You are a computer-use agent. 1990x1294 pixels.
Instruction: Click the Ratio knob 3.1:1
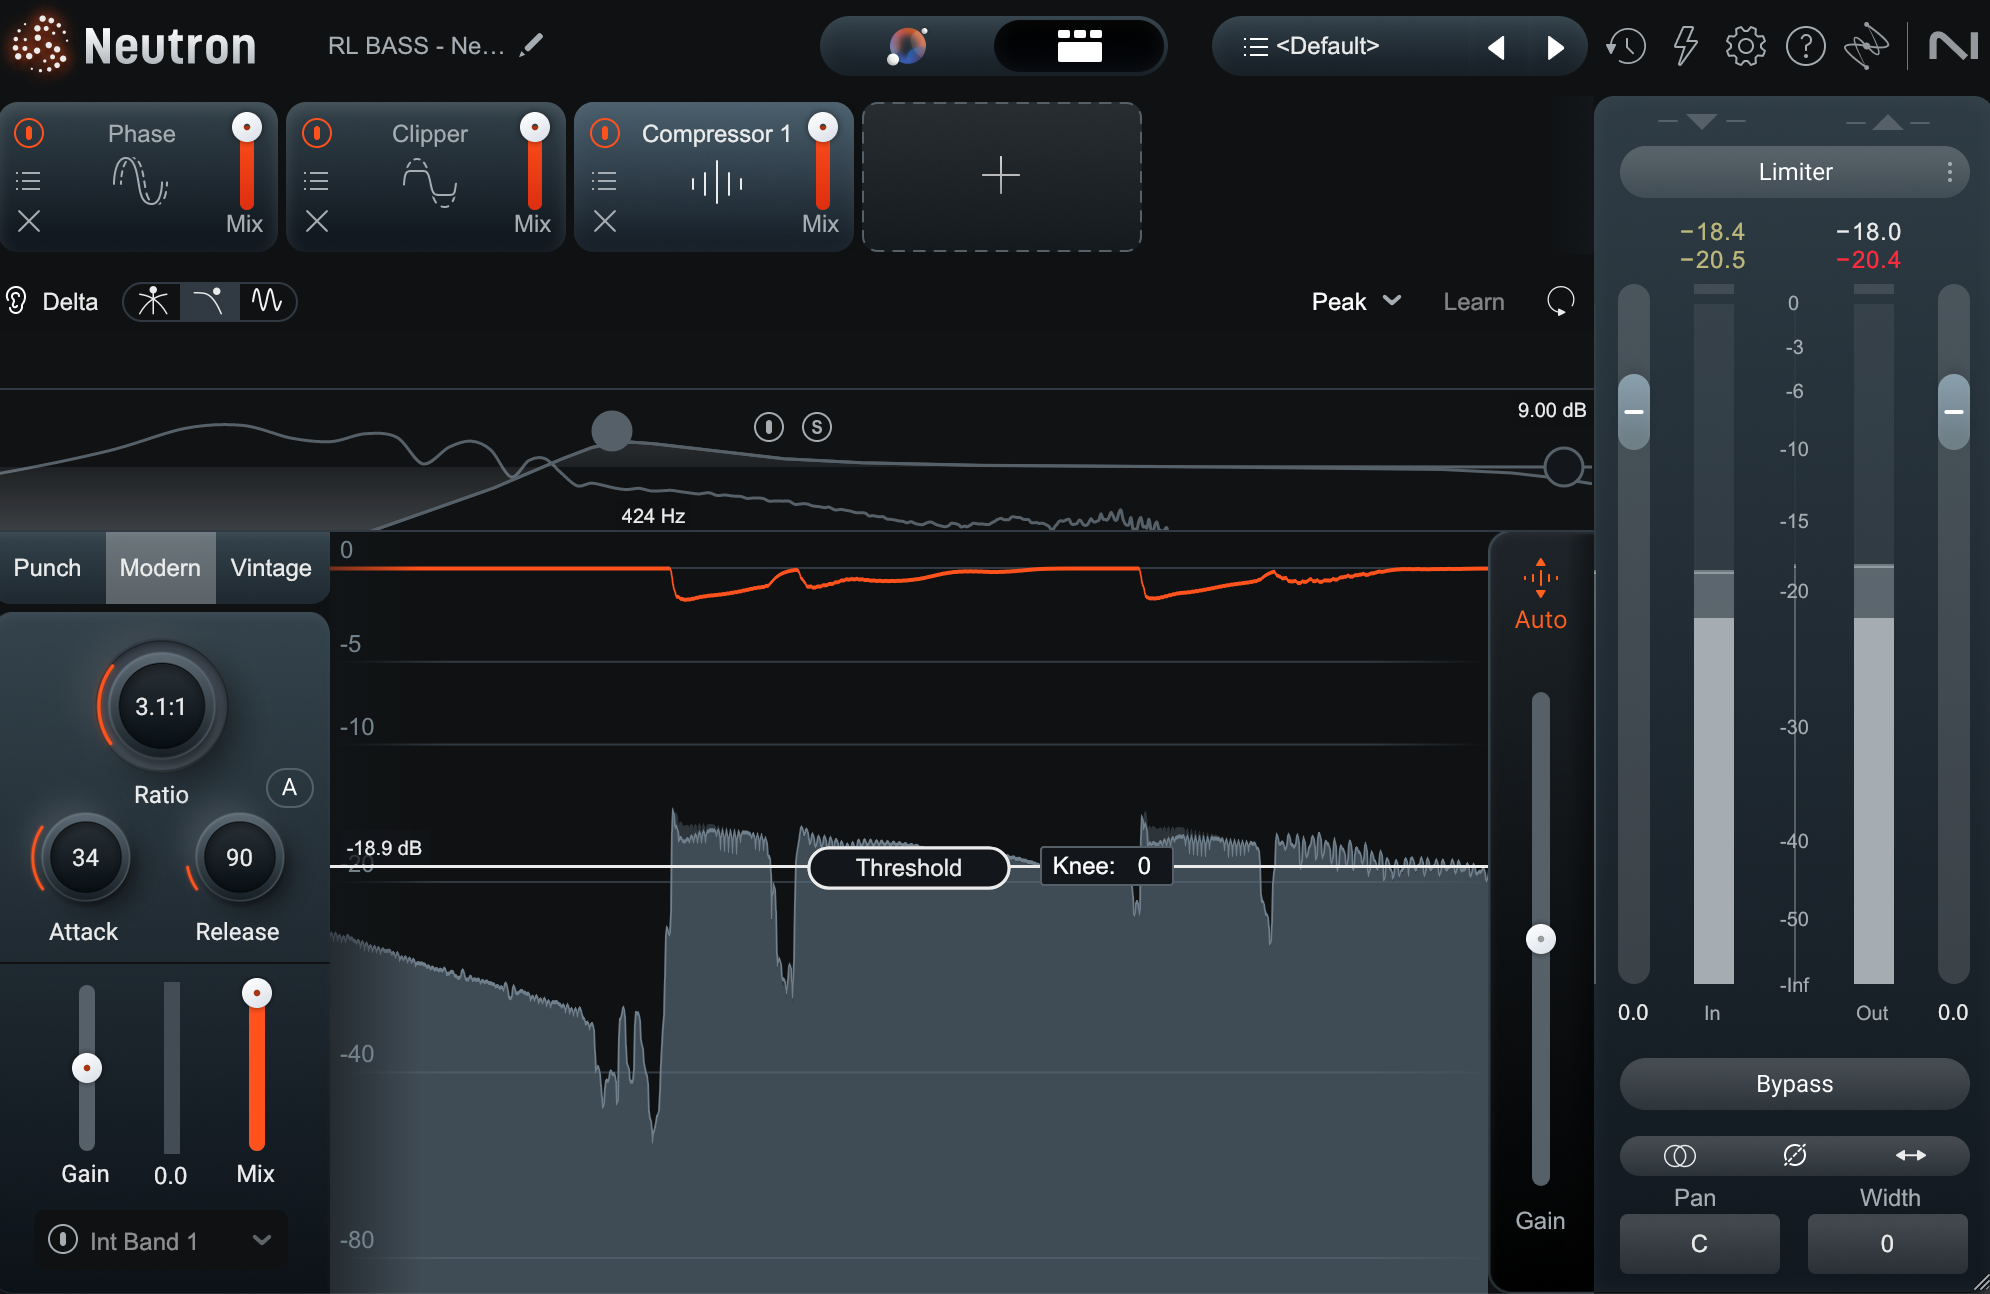click(161, 707)
